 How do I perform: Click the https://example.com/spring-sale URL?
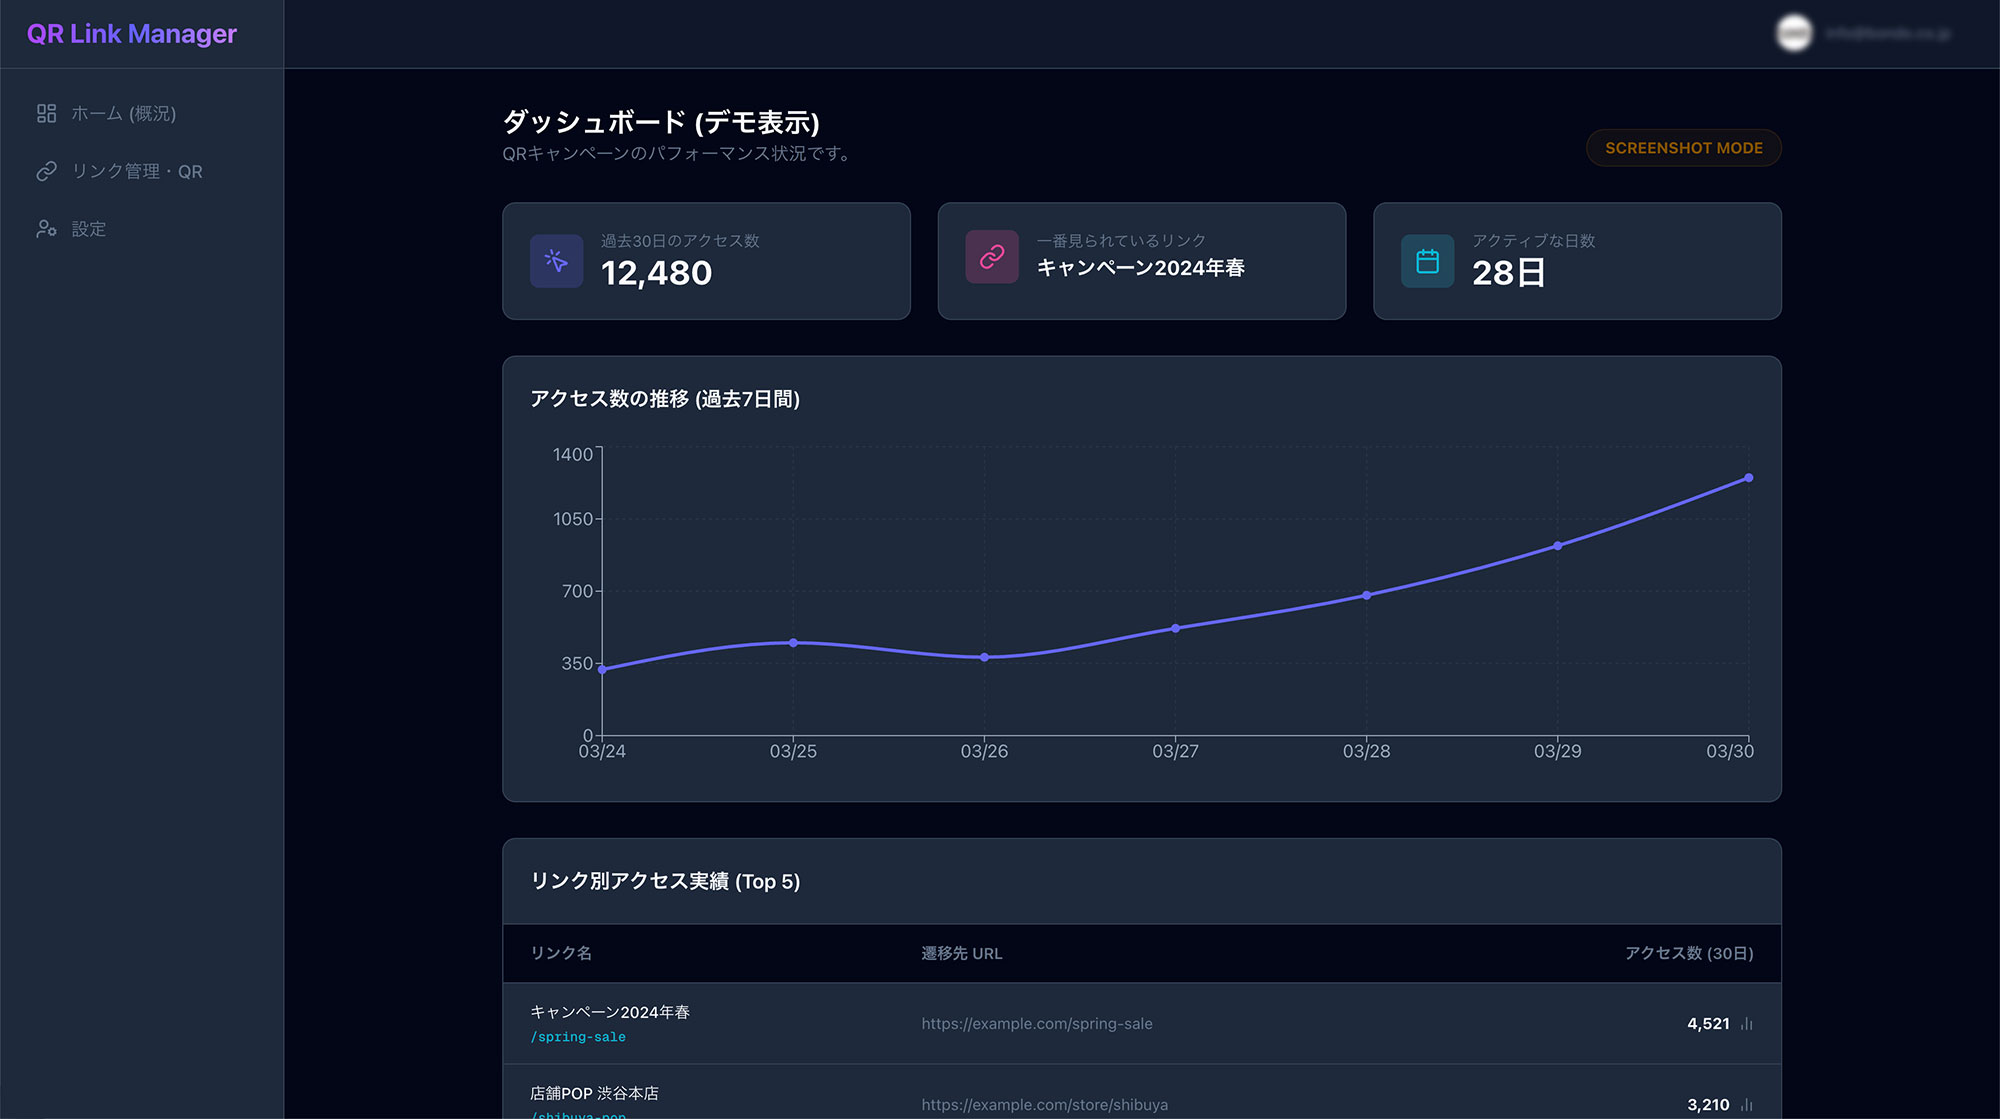pyautogui.click(x=1037, y=1024)
